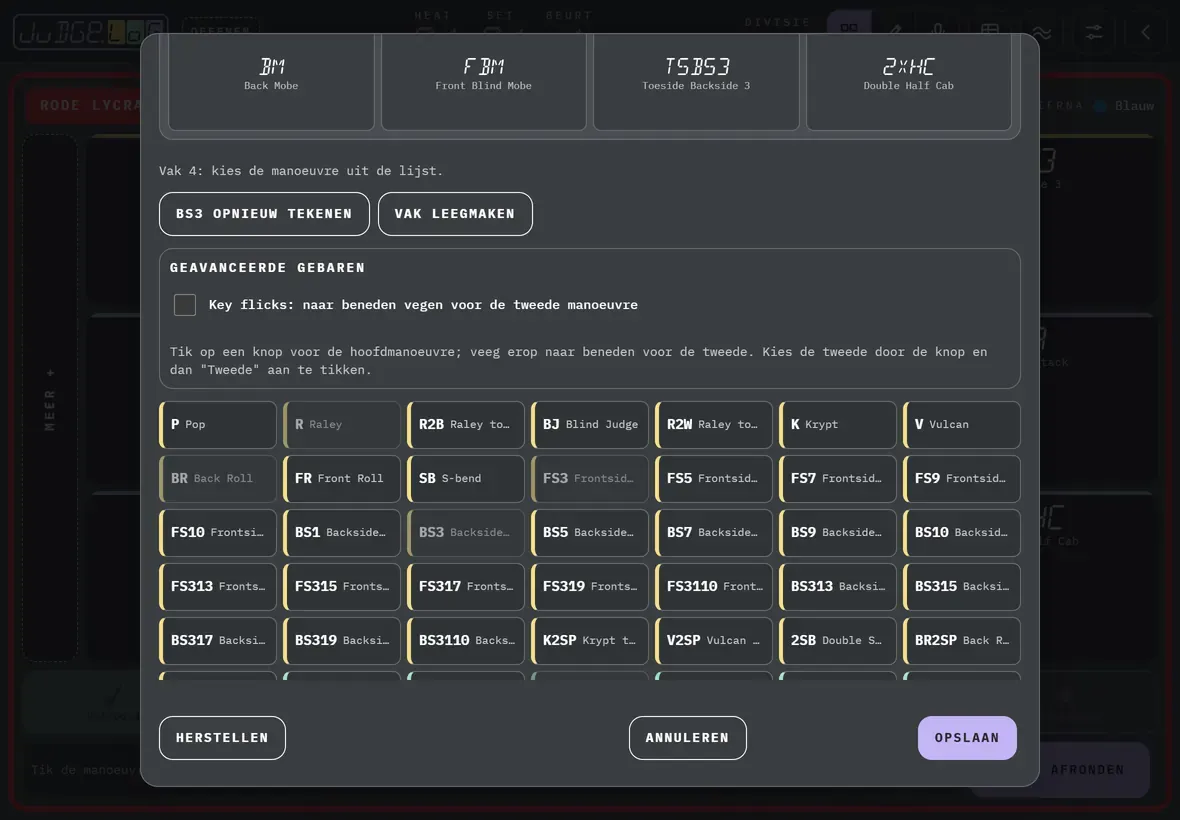The width and height of the screenshot is (1180, 820).
Task: Pick the K Krypt manoeuvre
Action: pyautogui.click(x=838, y=424)
